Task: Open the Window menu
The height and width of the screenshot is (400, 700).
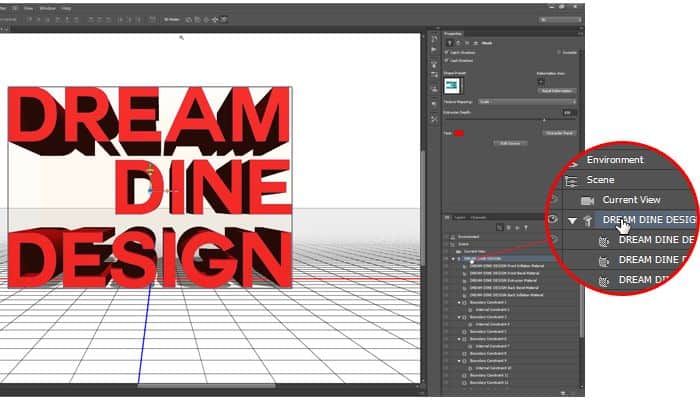Action: tap(48, 8)
